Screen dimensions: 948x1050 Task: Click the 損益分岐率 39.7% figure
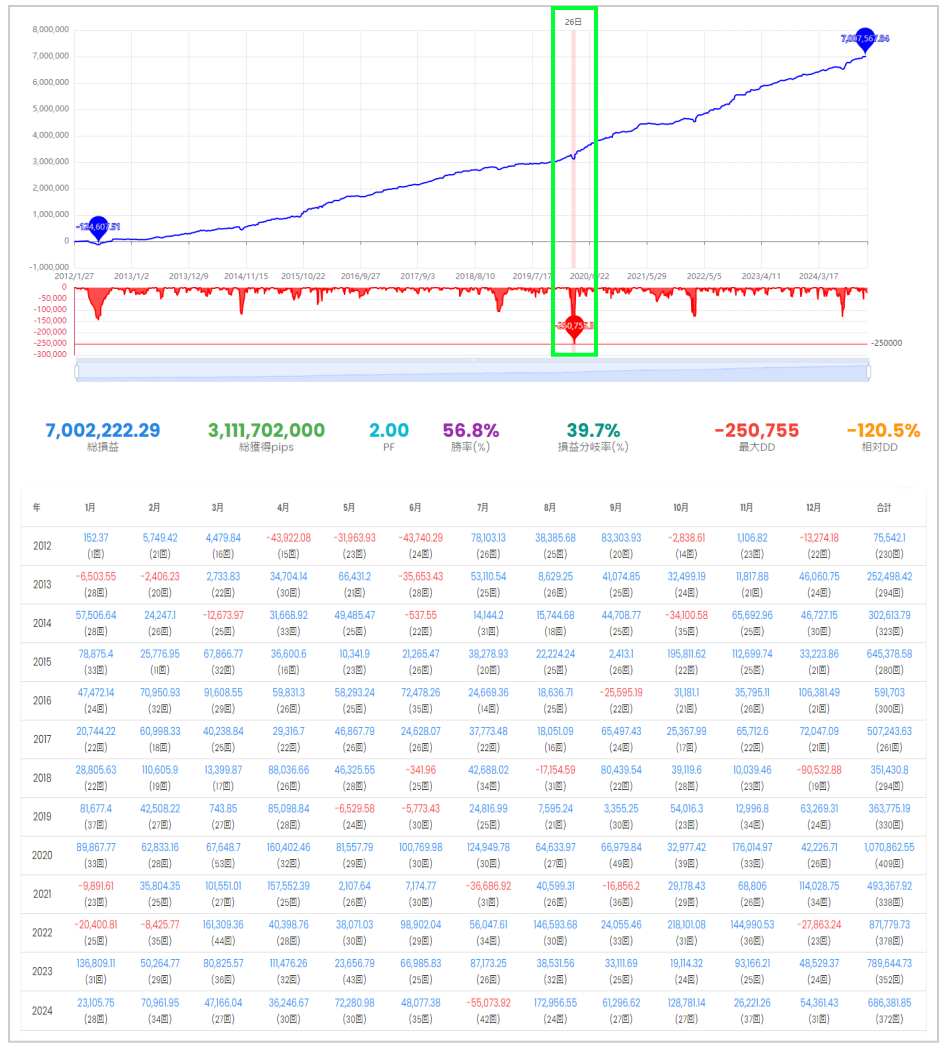coord(593,430)
